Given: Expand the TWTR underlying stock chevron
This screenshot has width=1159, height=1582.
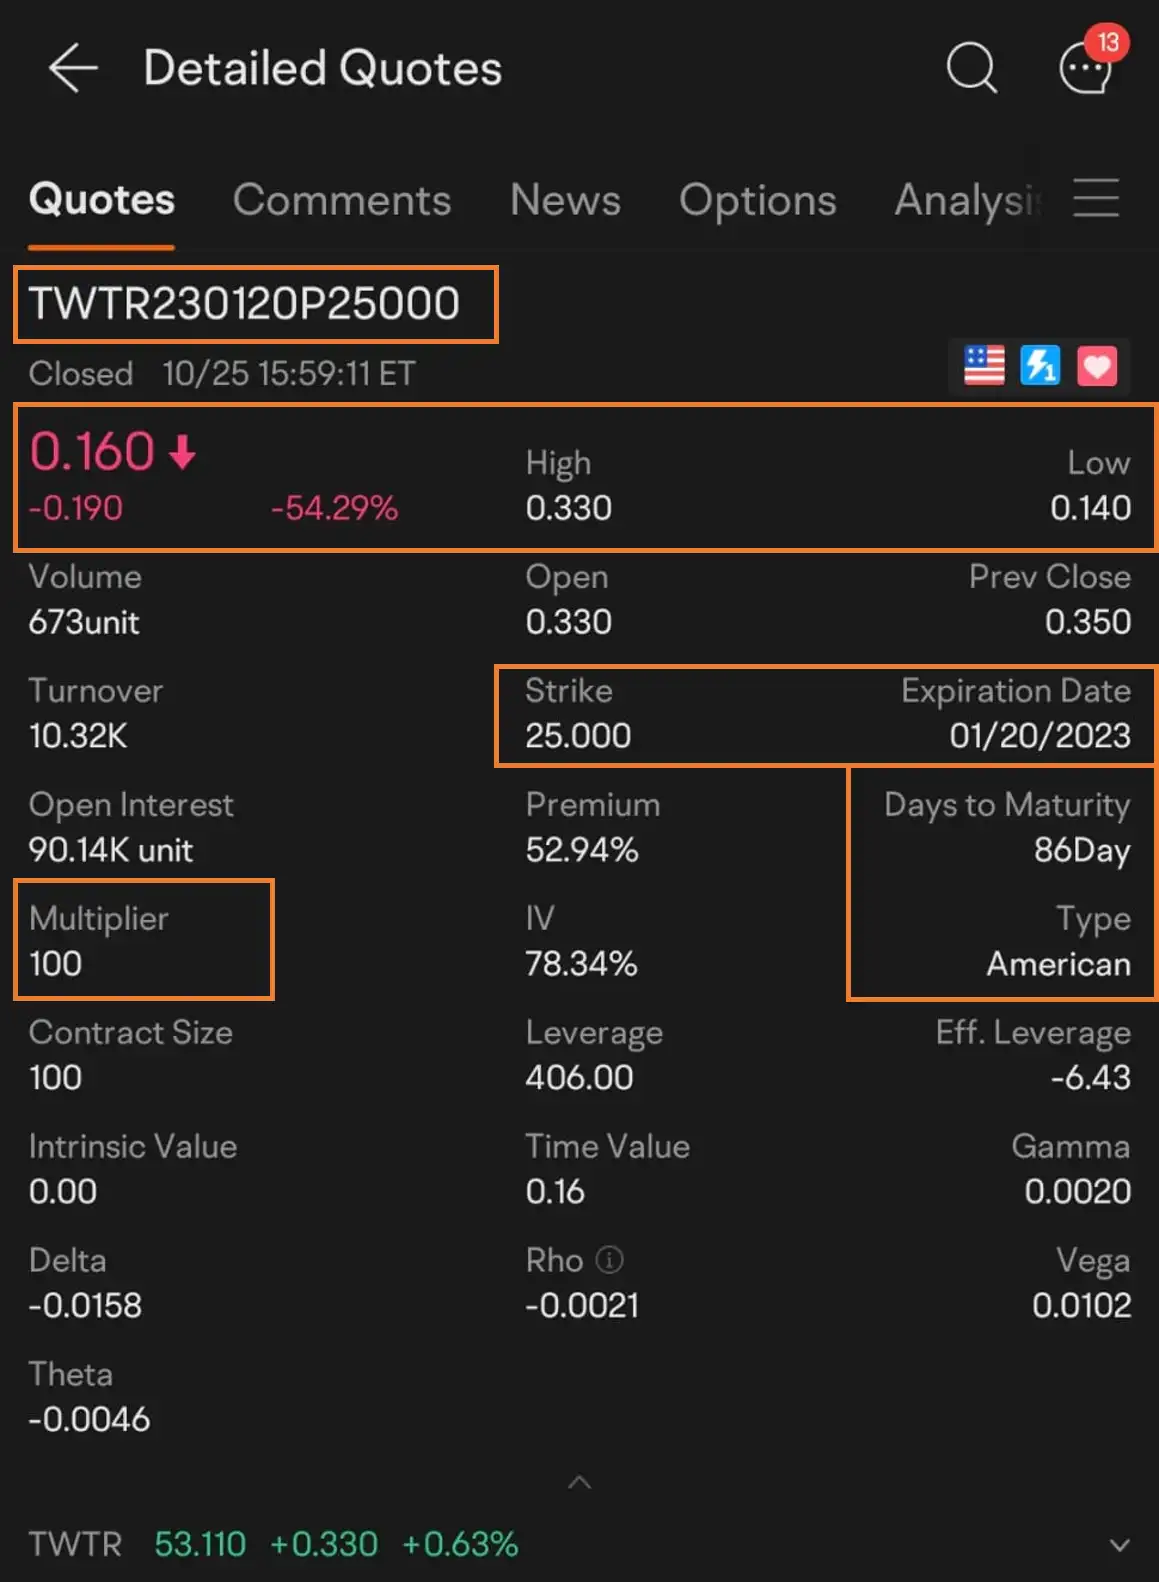Looking at the screenshot, I should (1119, 1545).
